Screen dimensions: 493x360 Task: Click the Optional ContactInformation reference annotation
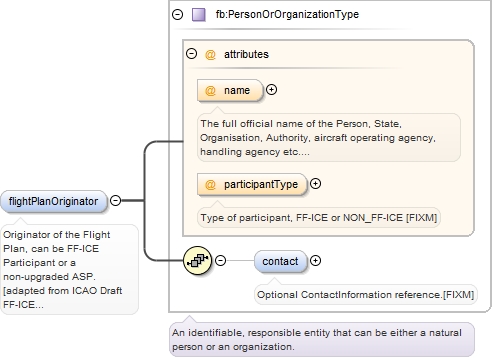click(366, 295)
